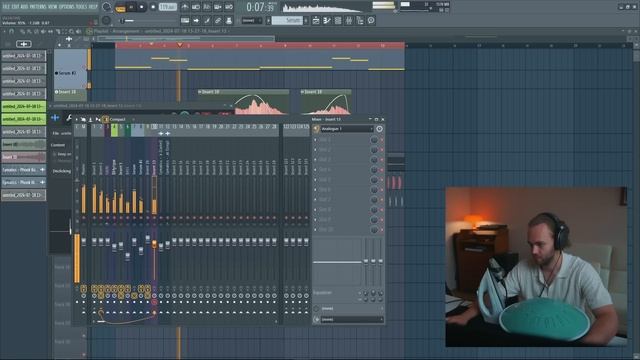This screenshot has height=360, width=640.
Task: Click the Insert 10 playlist track header
Action: click(70, 95)
